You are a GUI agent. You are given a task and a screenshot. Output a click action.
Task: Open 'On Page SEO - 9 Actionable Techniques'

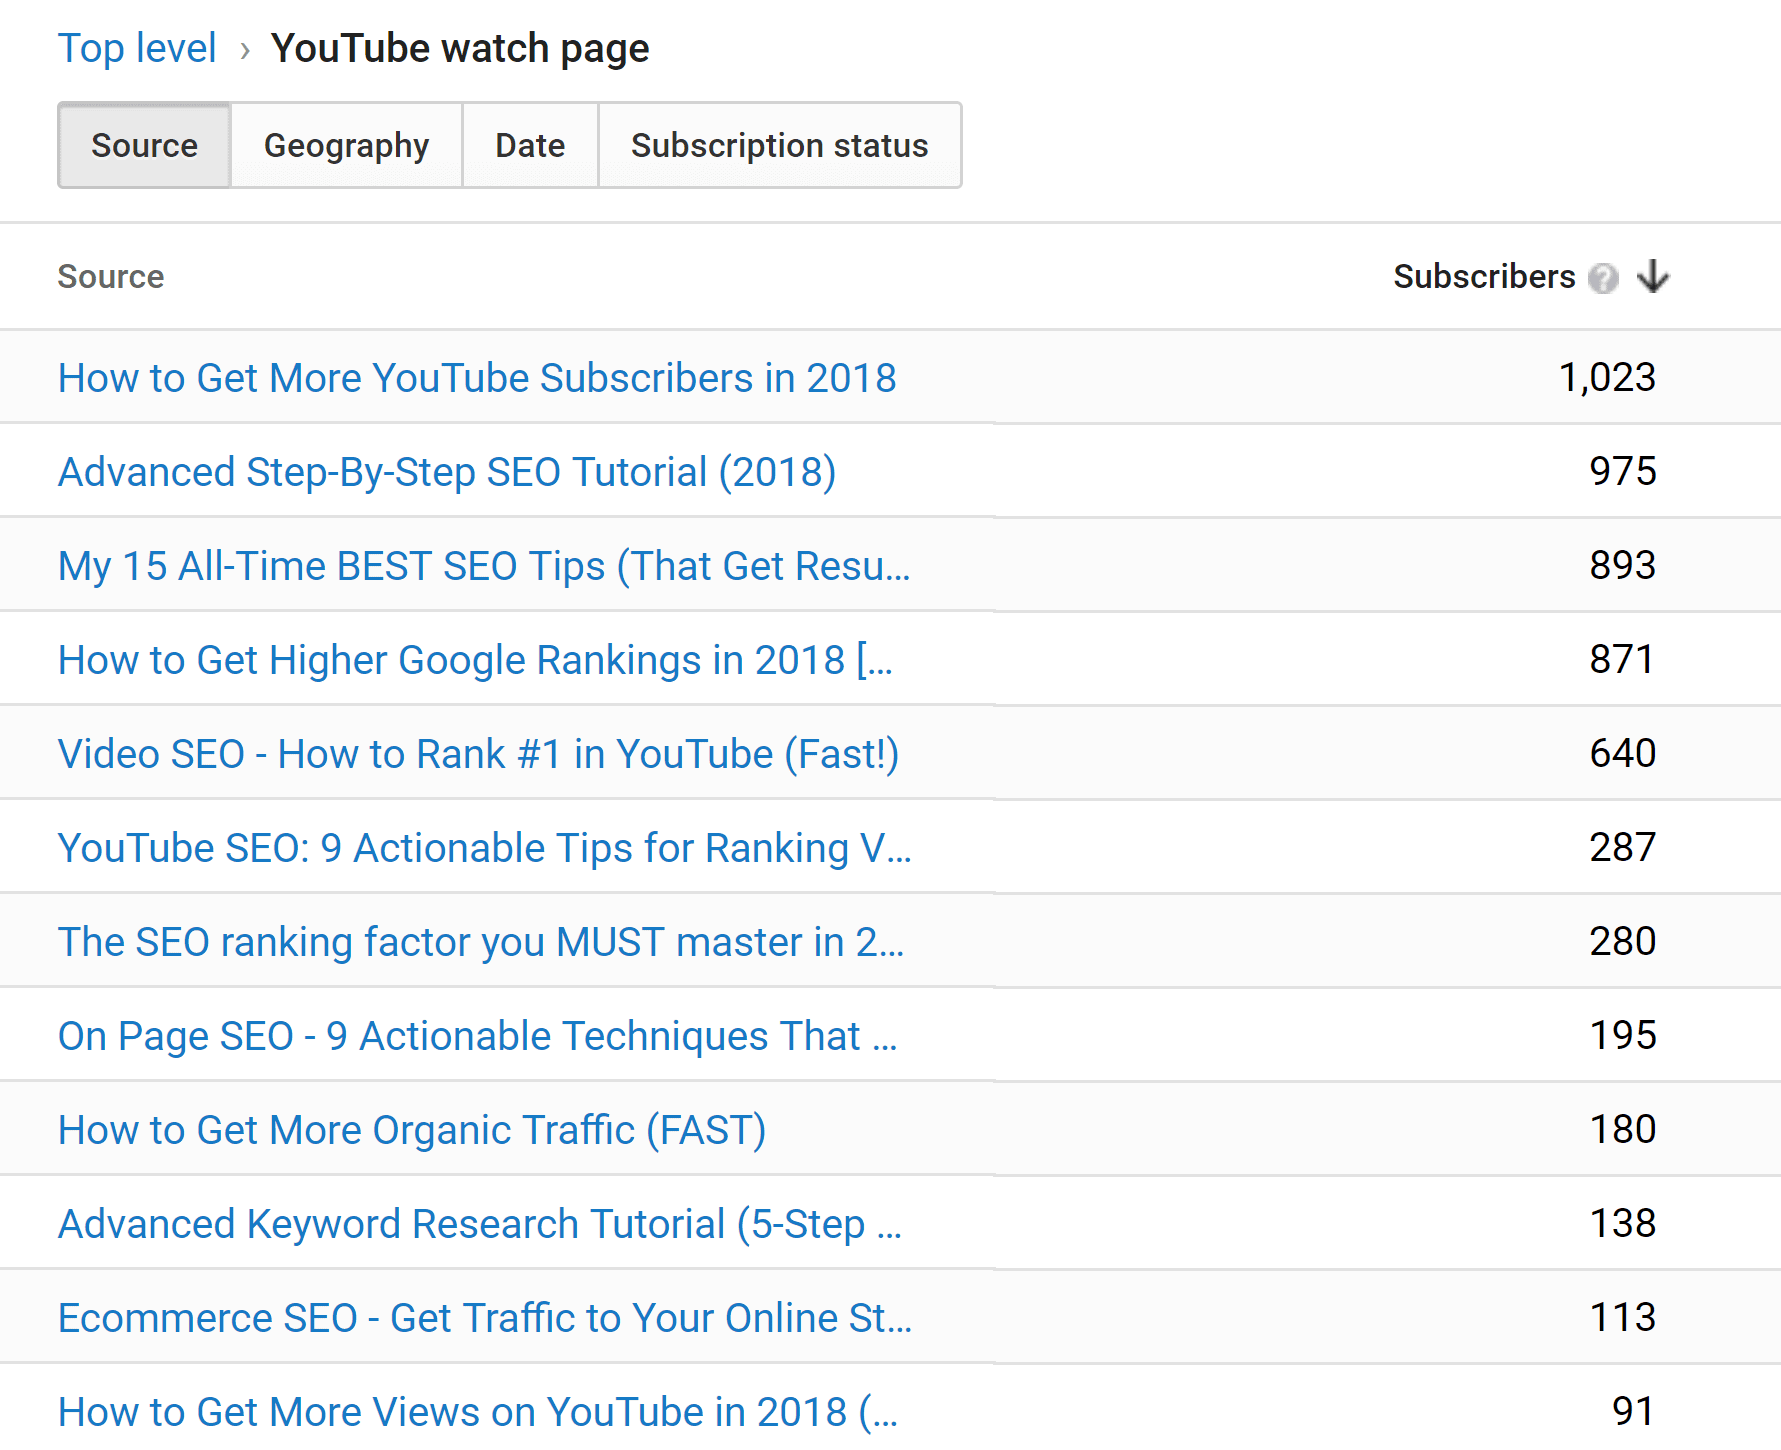pyautogui.click(x=478, y=1036)
